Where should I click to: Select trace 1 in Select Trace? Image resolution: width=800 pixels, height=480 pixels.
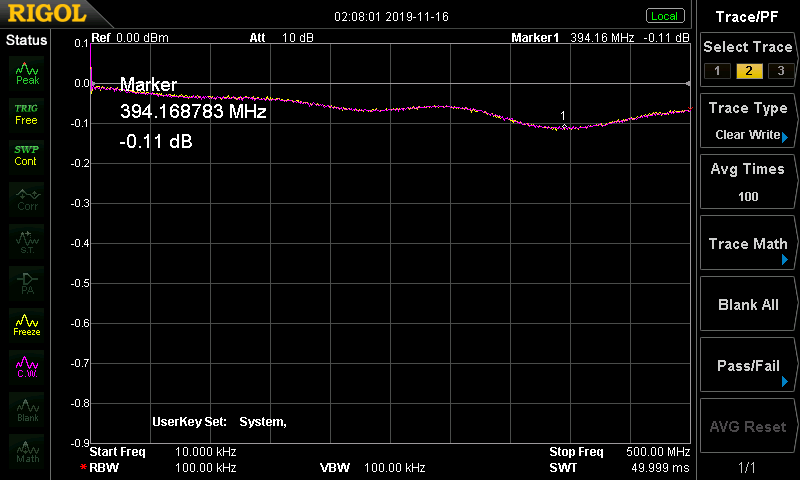715,70
